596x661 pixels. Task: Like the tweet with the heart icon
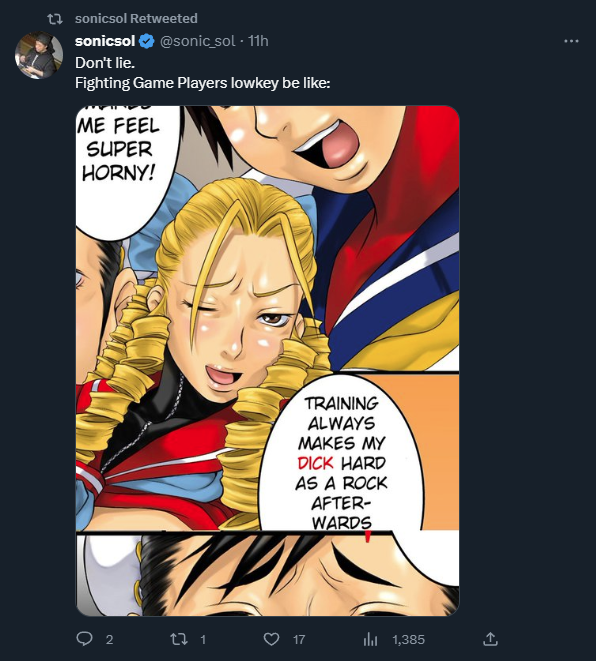tap(271, 639)
